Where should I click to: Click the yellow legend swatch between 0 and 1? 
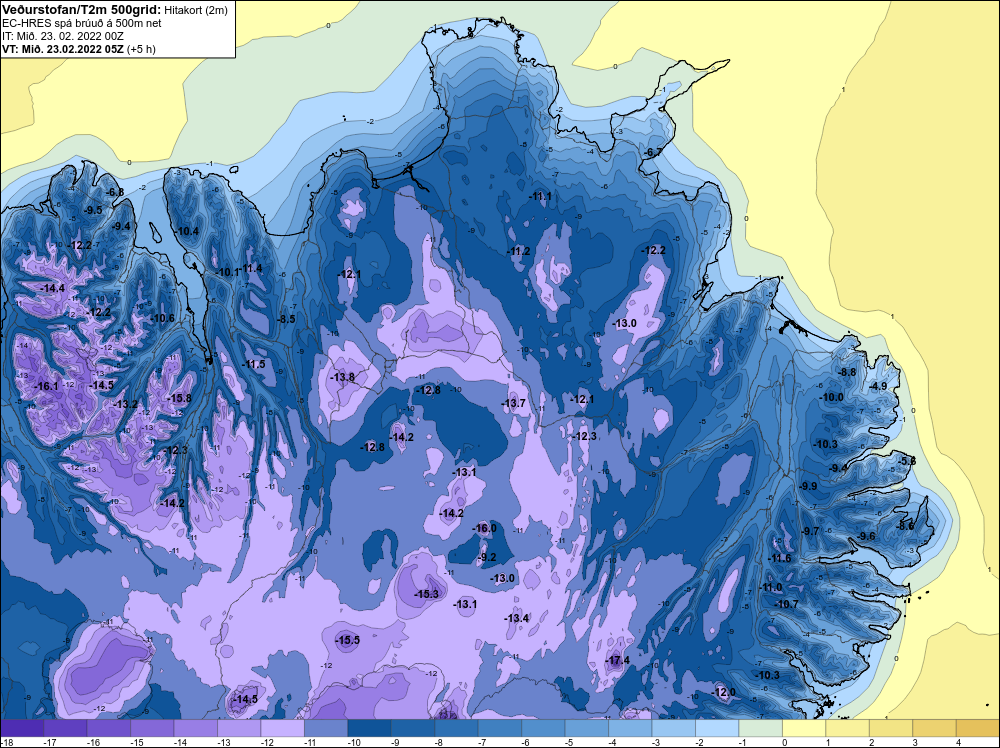click(x=804, y=728)
